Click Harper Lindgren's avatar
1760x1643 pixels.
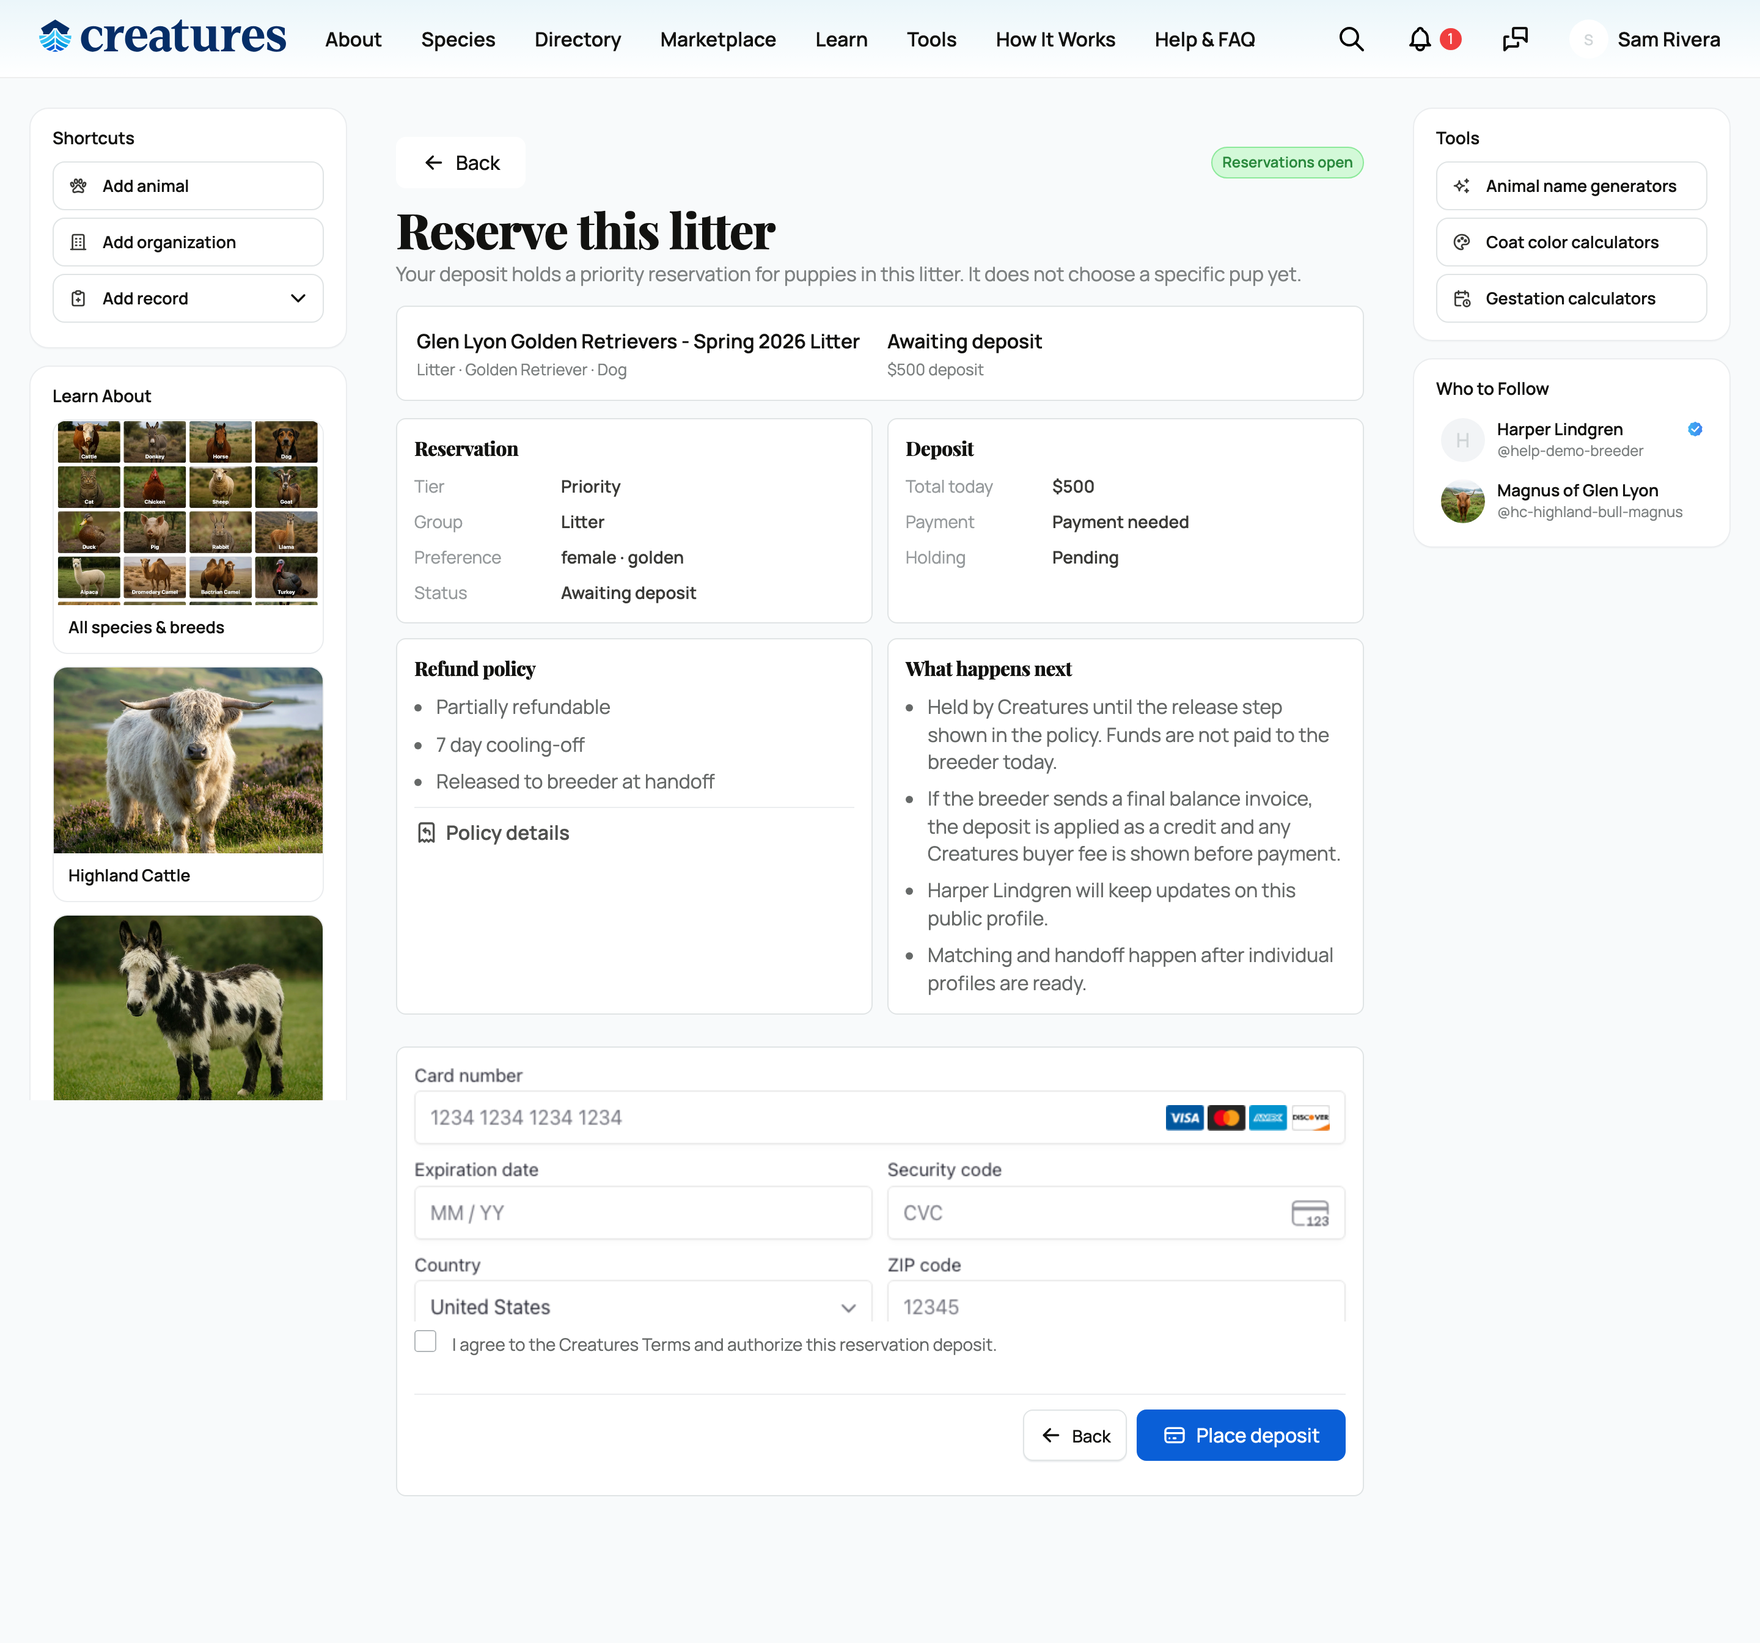click(x=1462, y=440)
